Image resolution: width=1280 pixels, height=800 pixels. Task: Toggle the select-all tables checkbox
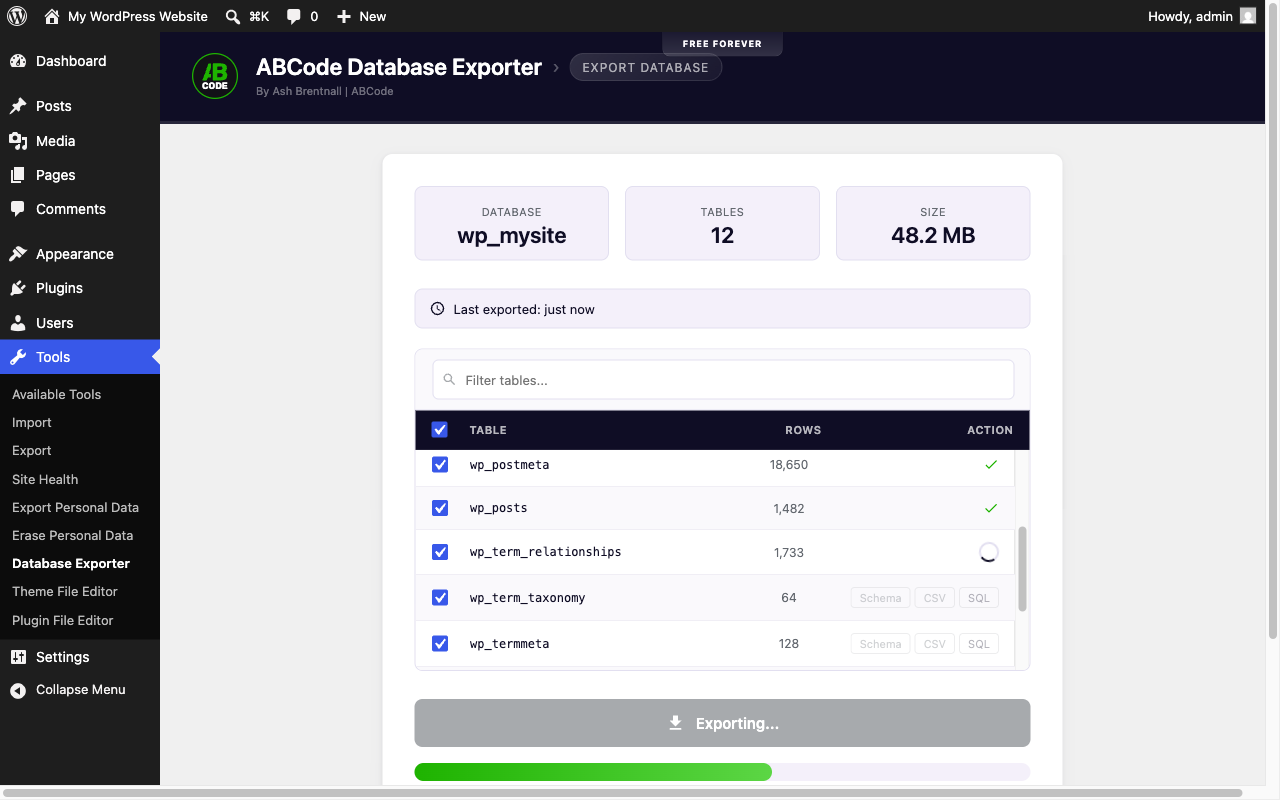click(x=440, y=430)
